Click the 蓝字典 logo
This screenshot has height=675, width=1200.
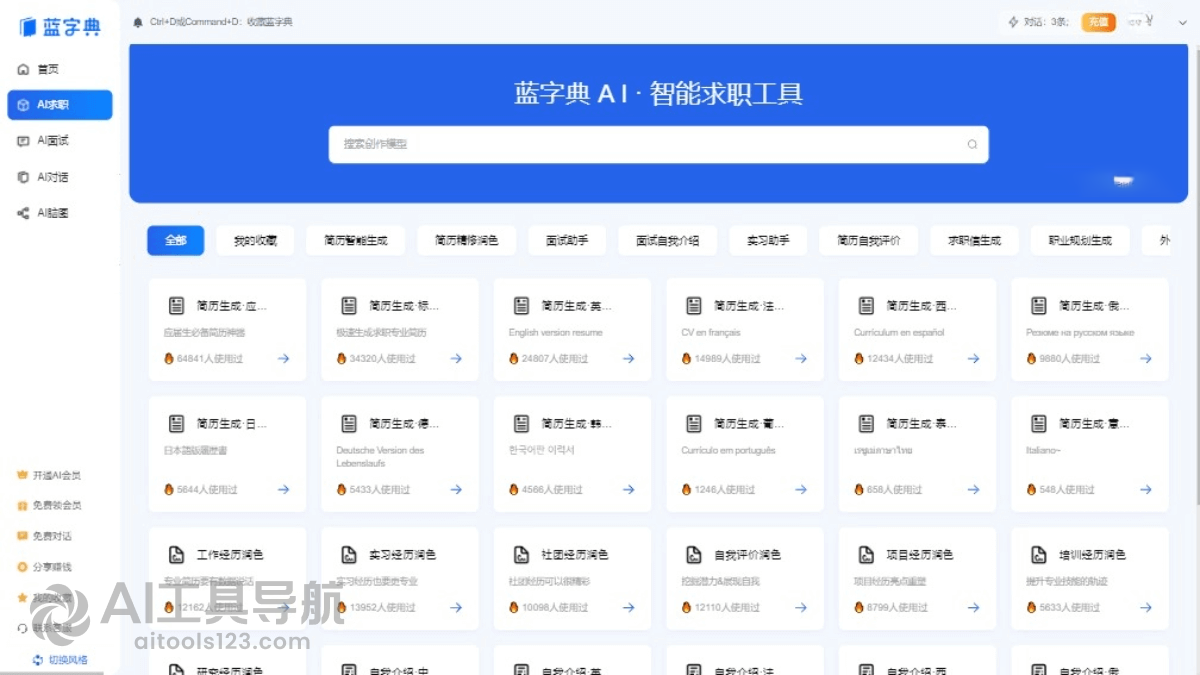click(60, 27)
